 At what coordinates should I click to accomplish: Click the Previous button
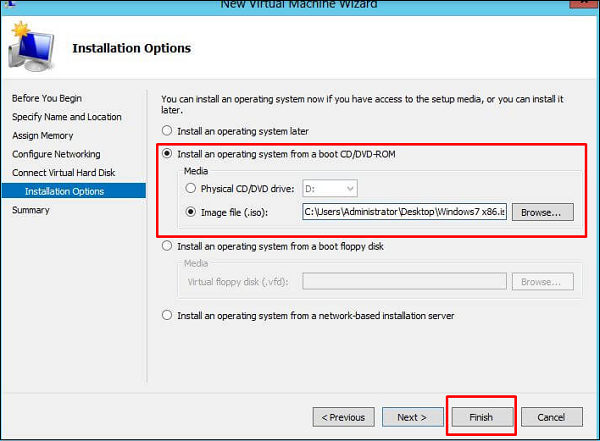tap(344, 417)
